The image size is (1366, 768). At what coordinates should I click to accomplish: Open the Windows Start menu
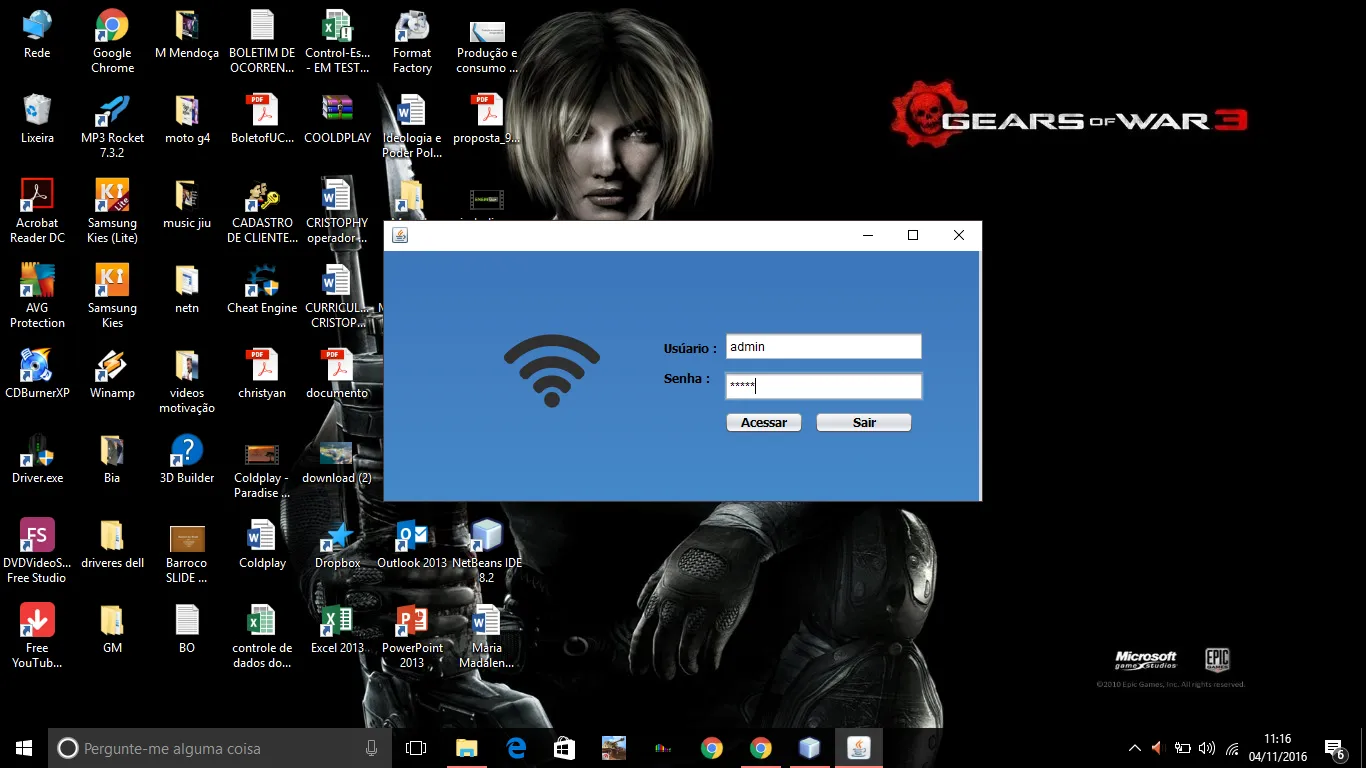tap(24, 748)
